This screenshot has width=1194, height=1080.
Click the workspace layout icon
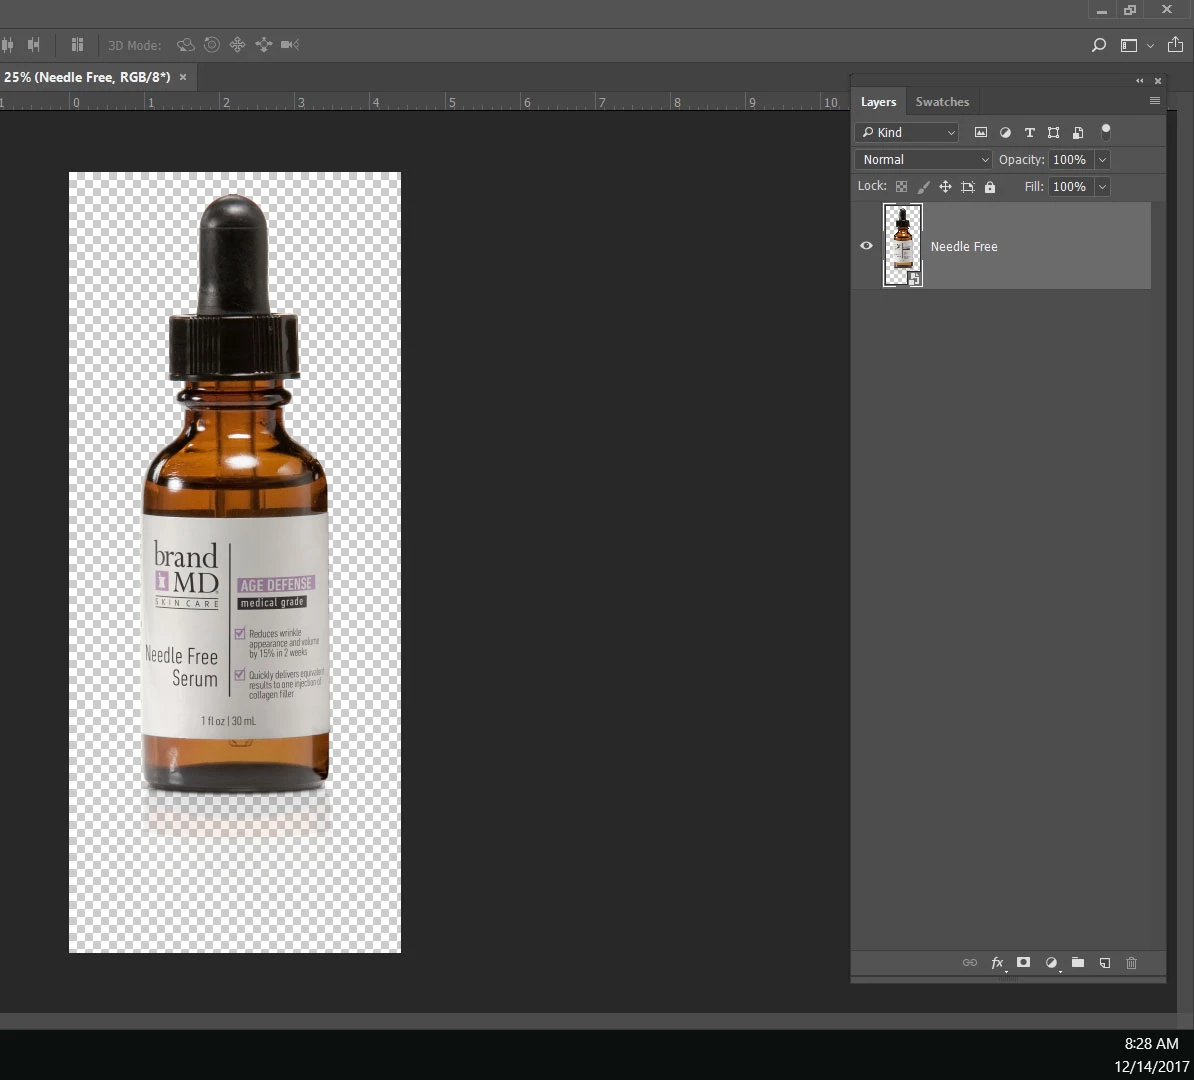[1129, 46]
